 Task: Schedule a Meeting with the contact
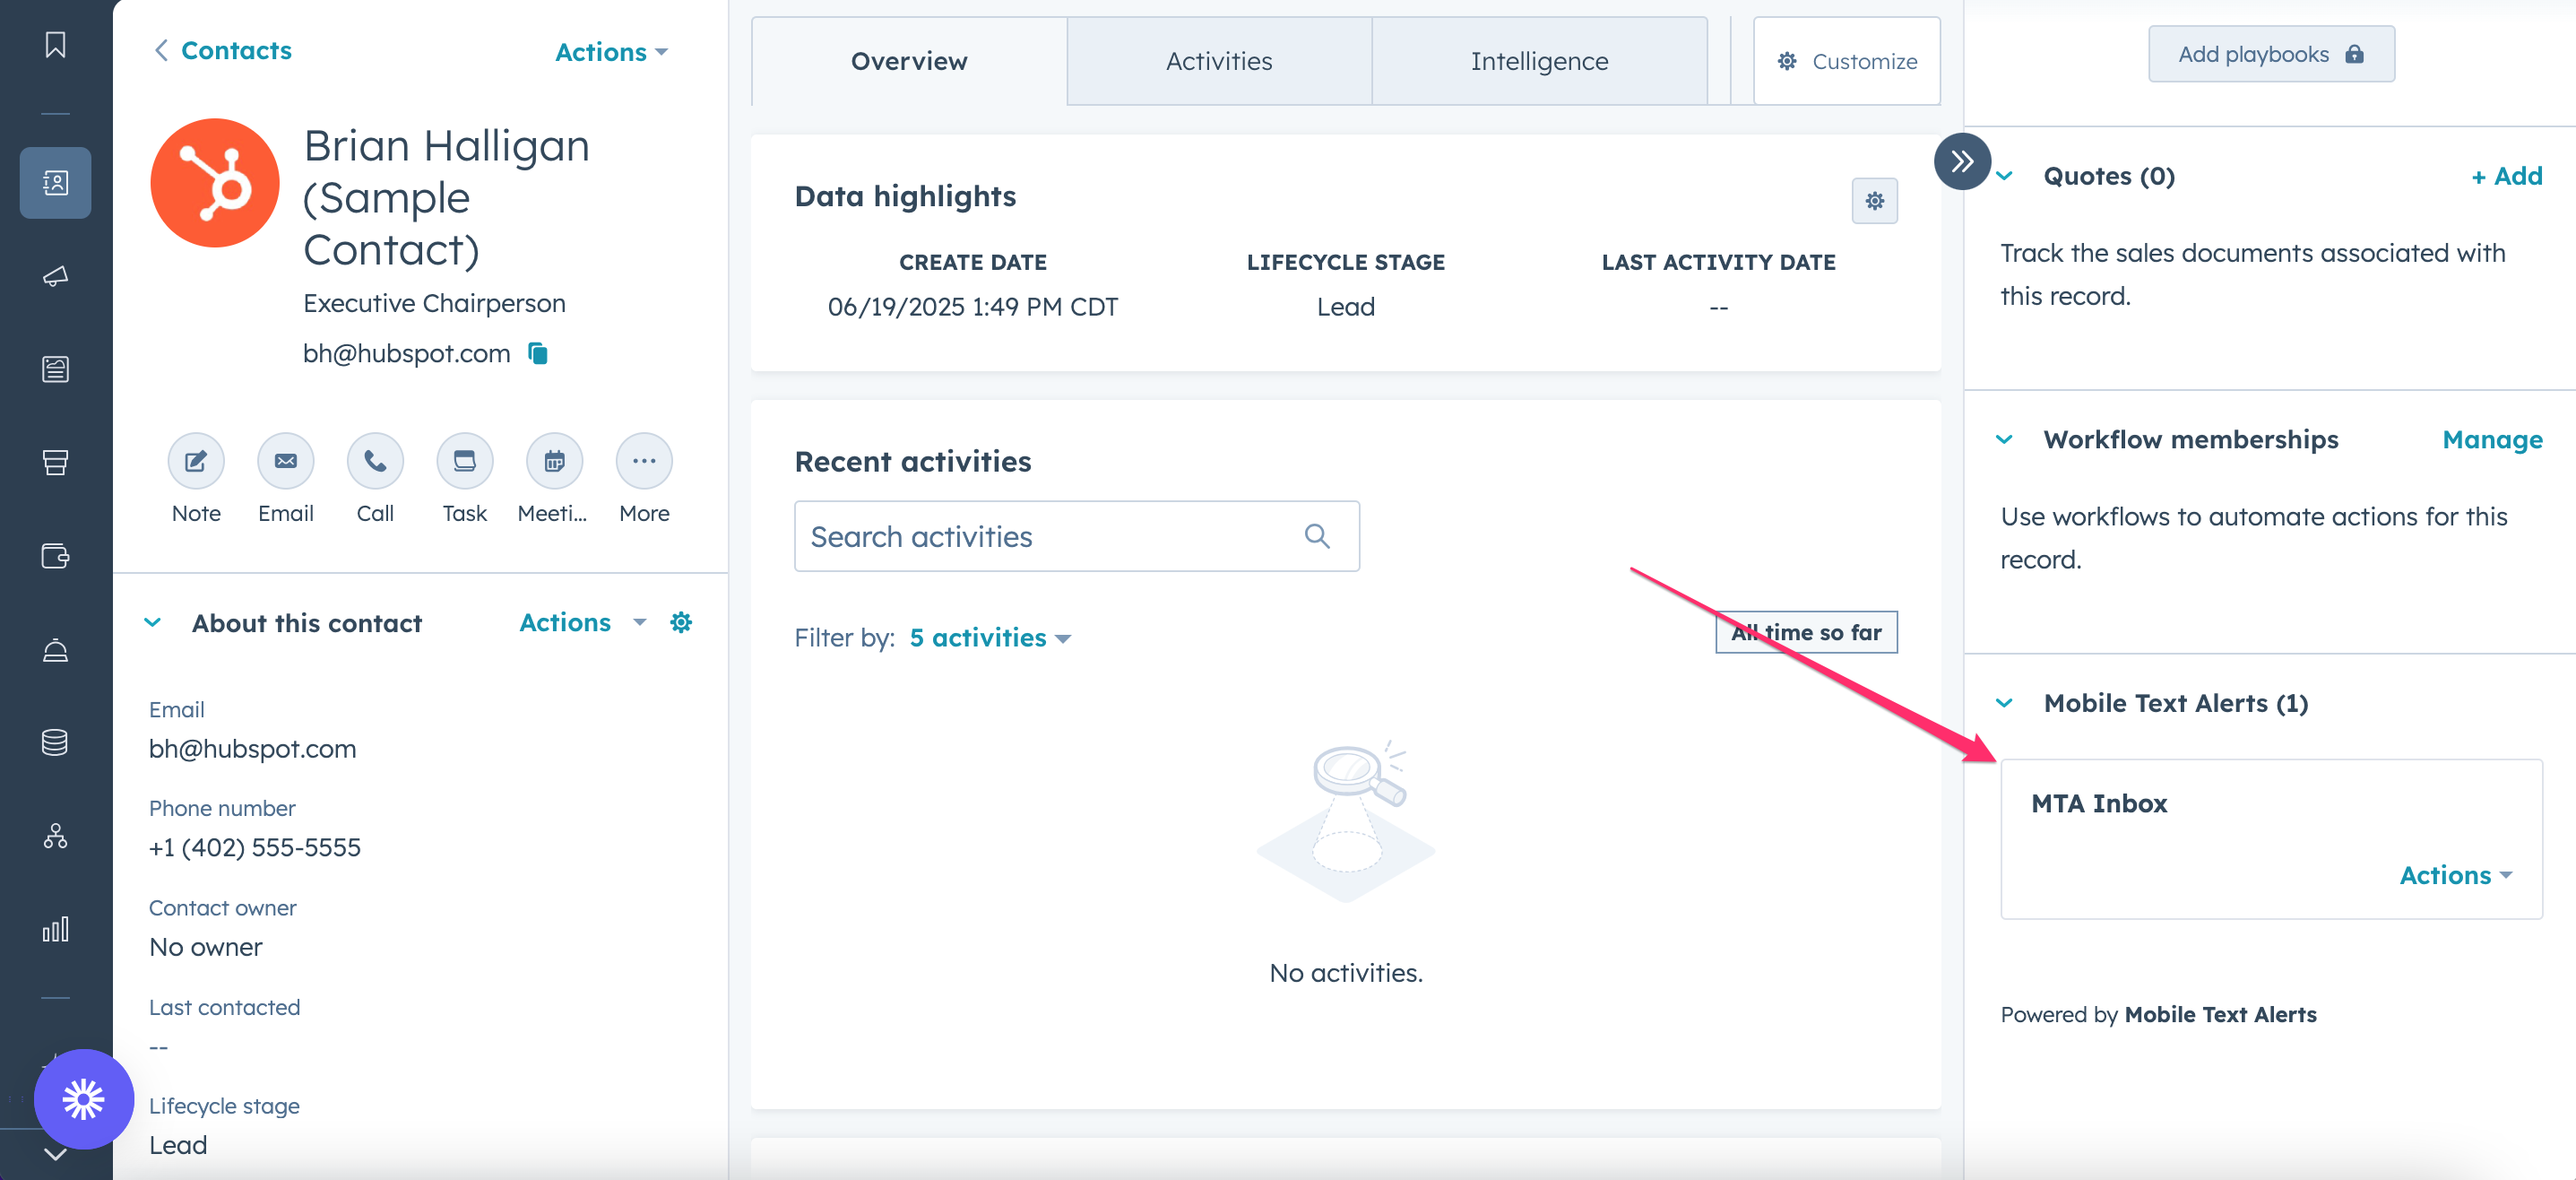554,461
